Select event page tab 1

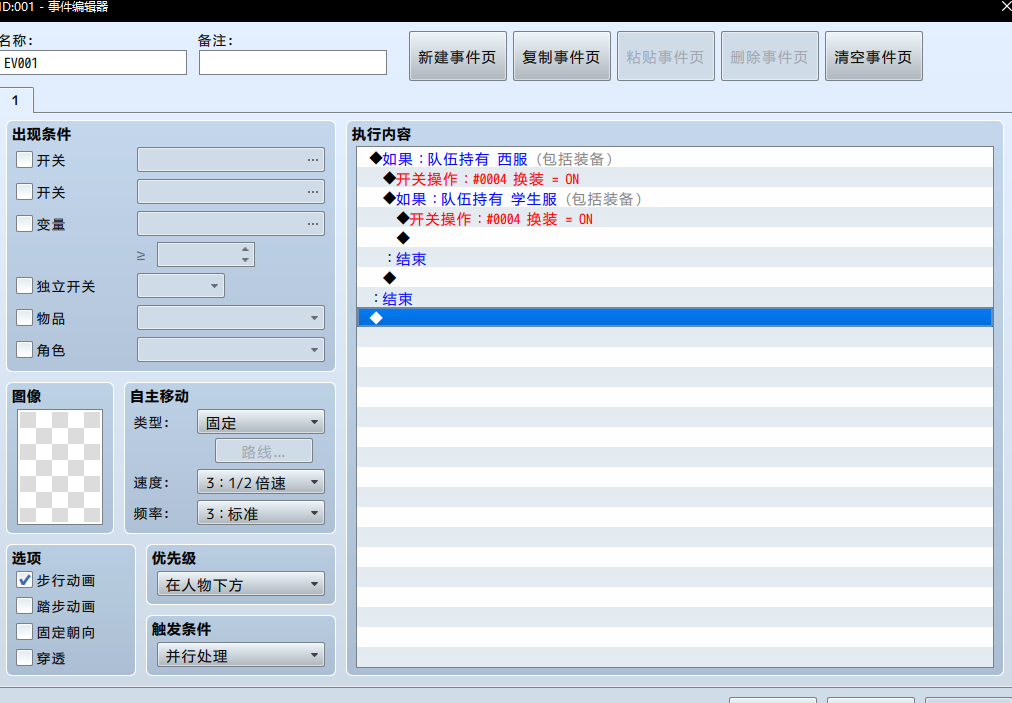[x=16, y=101]
